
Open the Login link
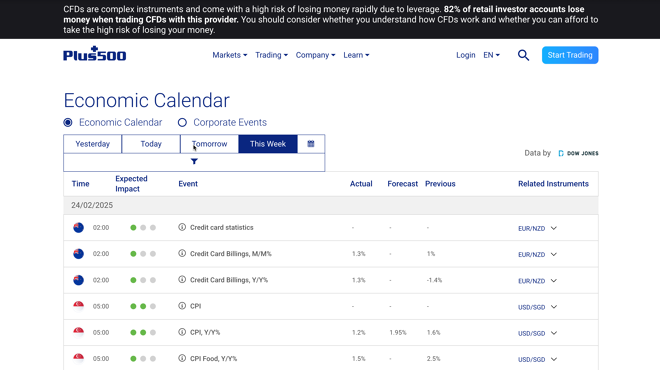(x=466, y=55)
